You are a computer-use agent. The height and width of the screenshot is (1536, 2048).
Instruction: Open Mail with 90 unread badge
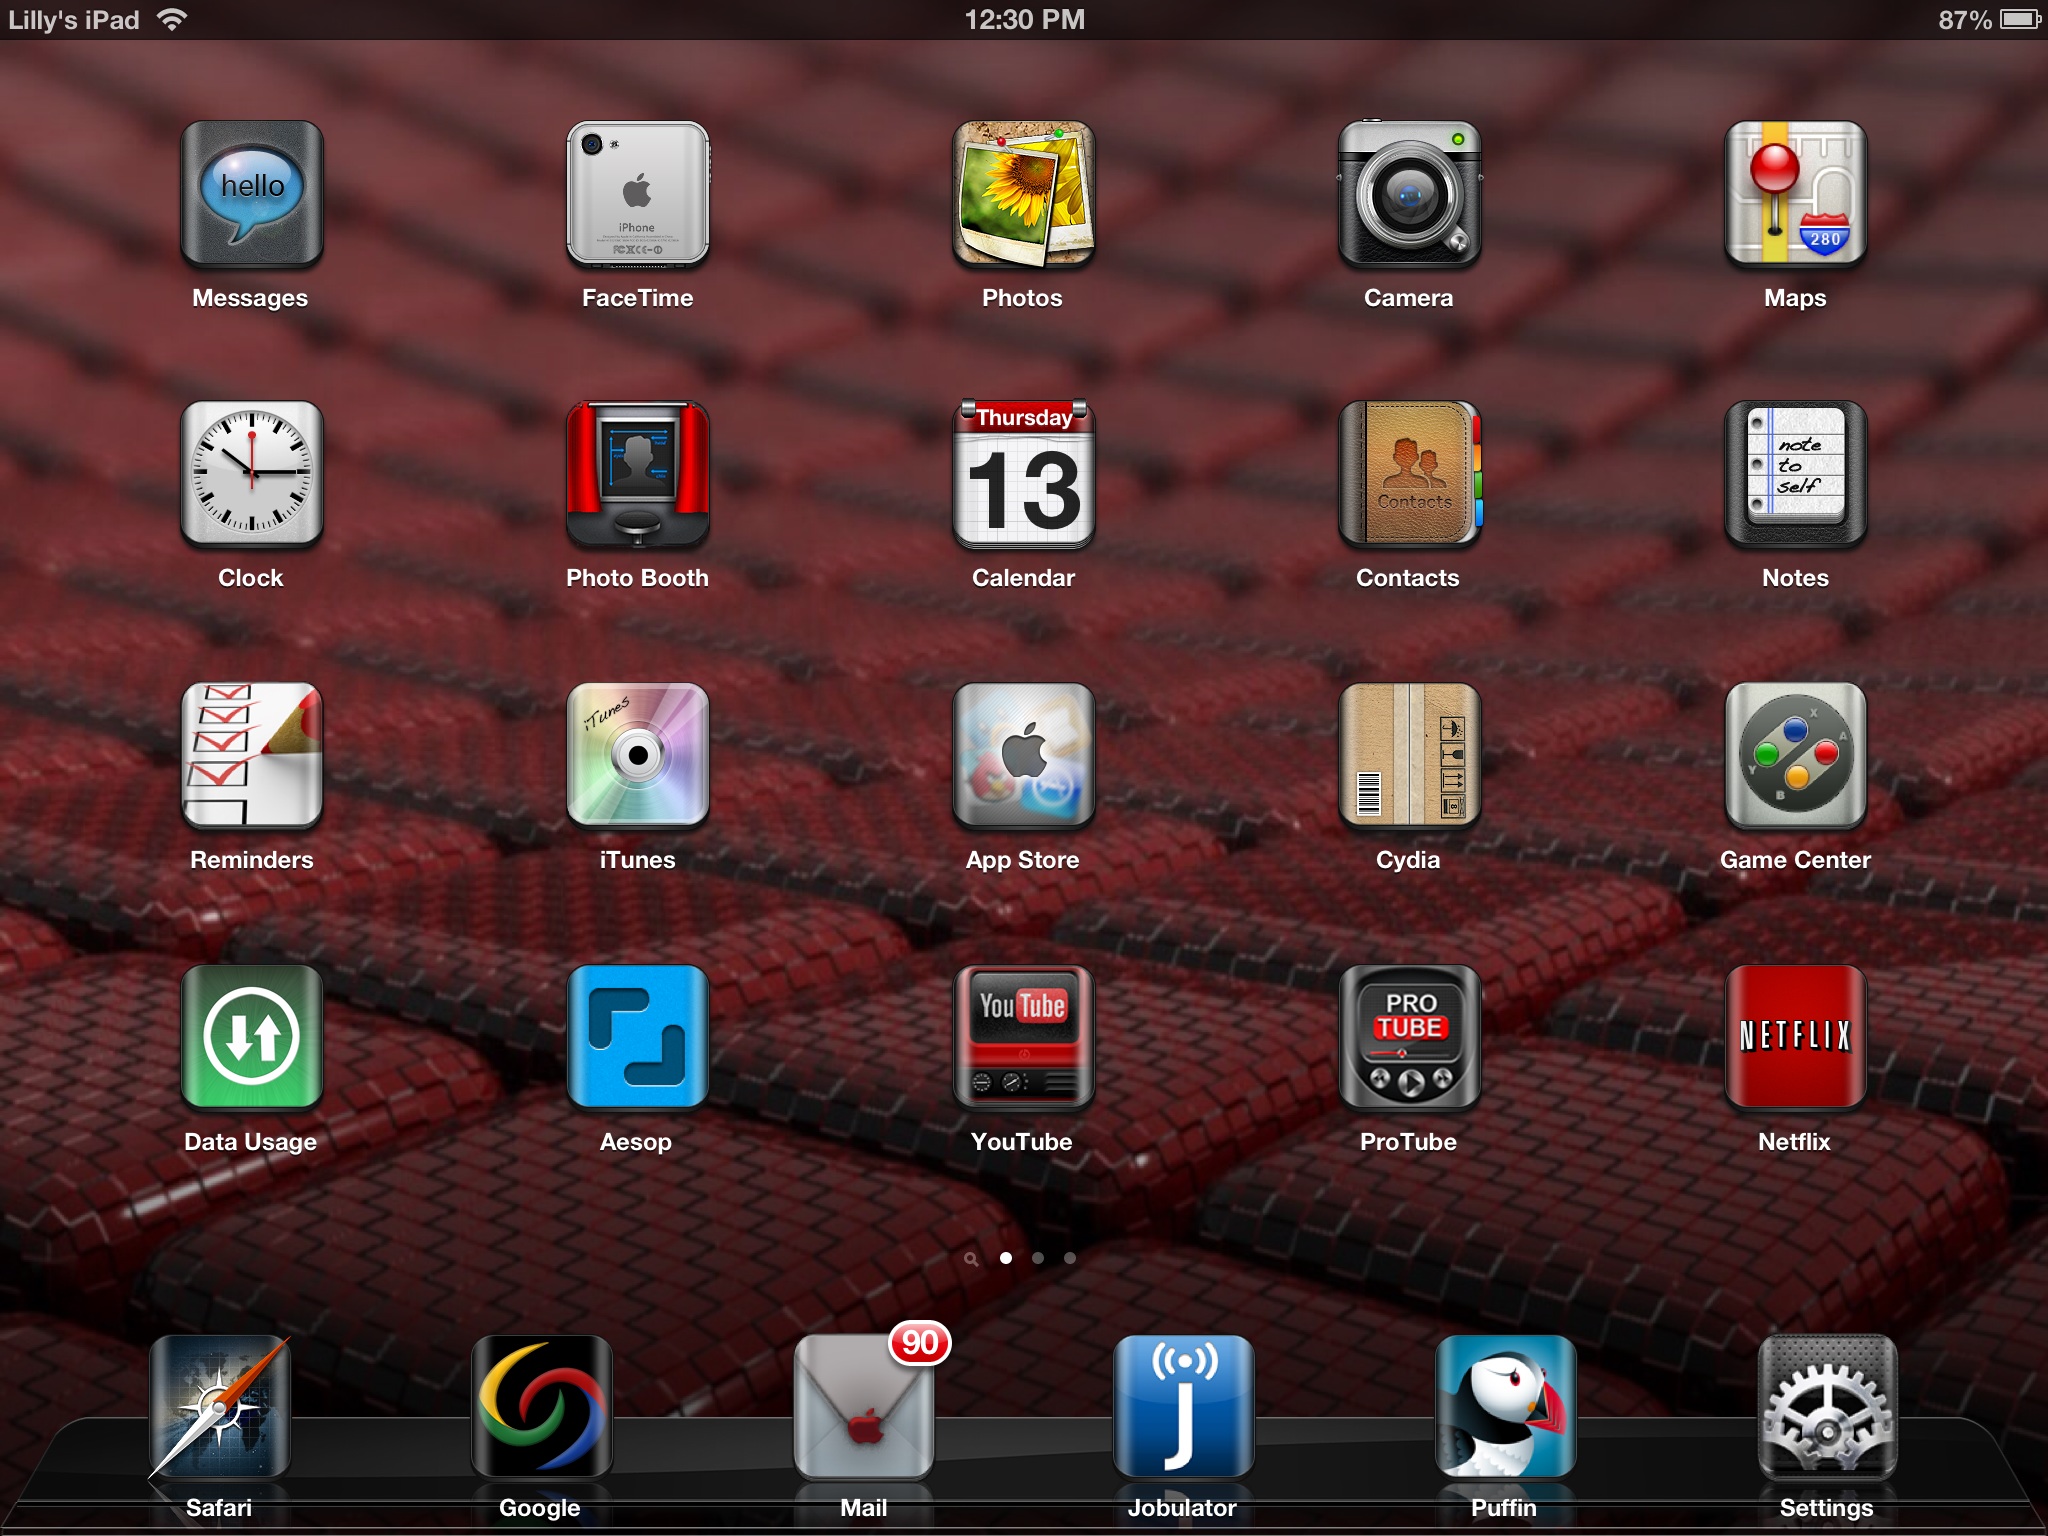tap(864, 1406)
